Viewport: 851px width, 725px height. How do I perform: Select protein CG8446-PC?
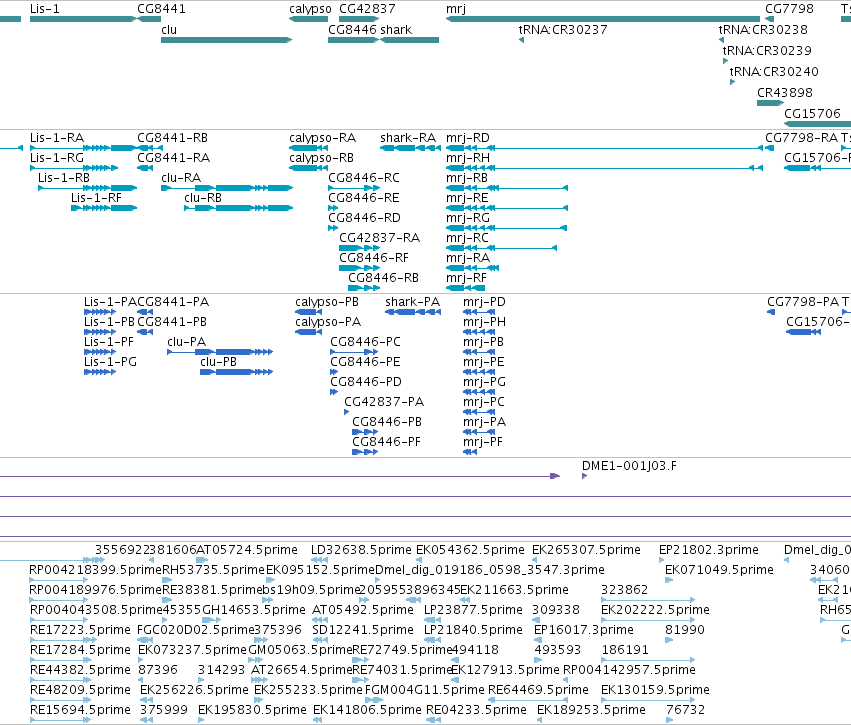[x=354, y=352]
